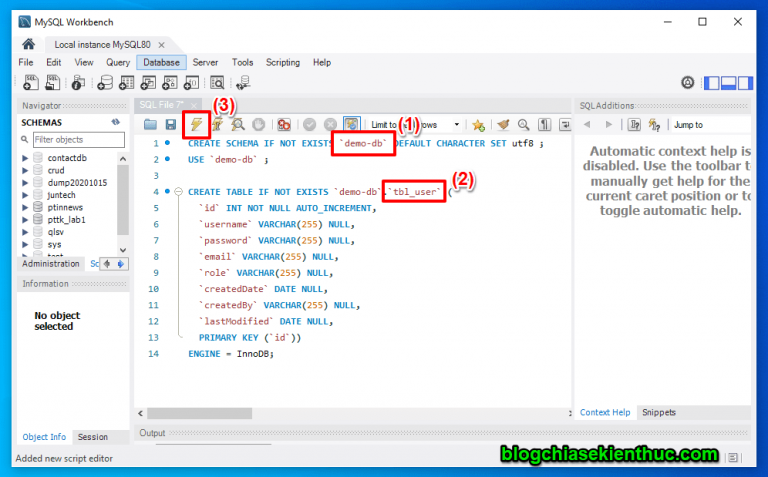This screenshot has height=477, width=768.
Task: Expand the qlsv schema
Action: click(25, 232)
